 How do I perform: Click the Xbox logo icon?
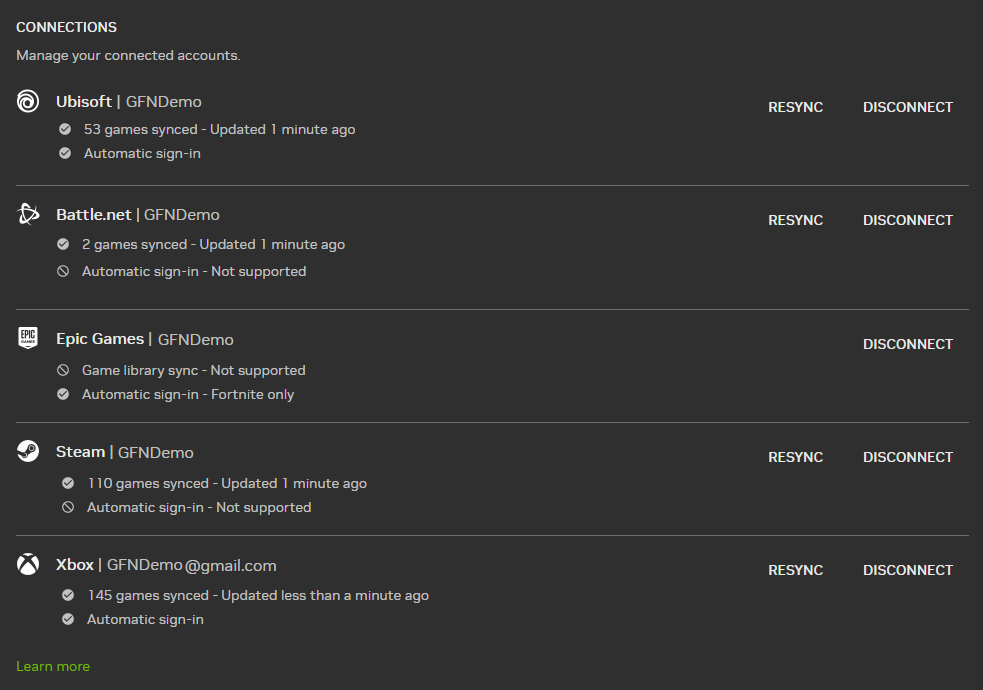coord(28,565)
